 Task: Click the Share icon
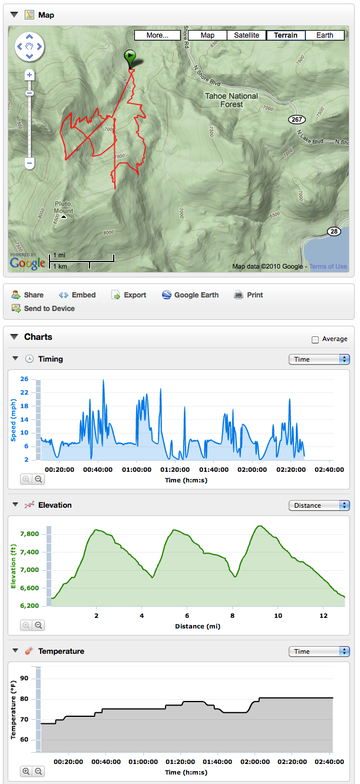(x=16, y=295)
